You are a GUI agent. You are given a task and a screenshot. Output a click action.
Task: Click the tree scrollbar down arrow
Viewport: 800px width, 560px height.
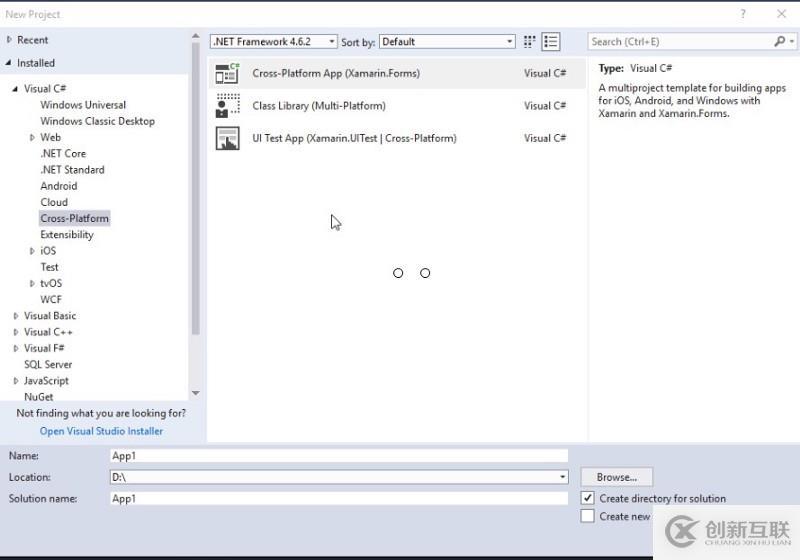pos(195,393)
